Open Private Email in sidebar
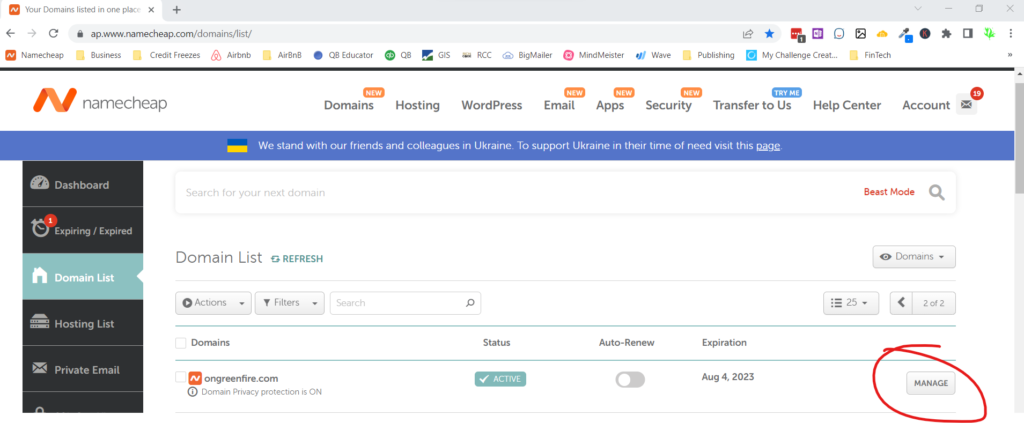The height and width of the screenshot is (423, 1024). [82, 369]
